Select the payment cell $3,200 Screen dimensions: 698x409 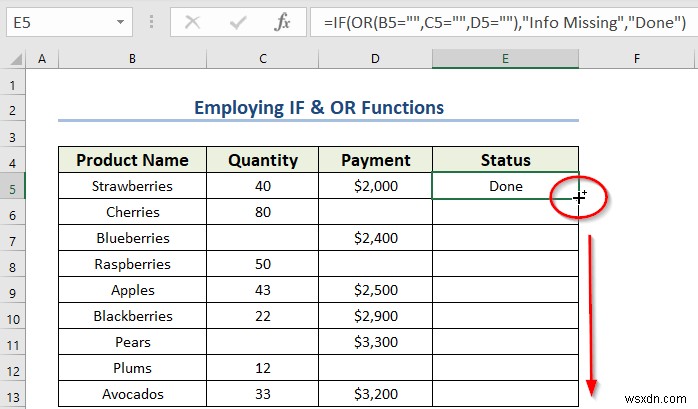[x=375, y=394]
